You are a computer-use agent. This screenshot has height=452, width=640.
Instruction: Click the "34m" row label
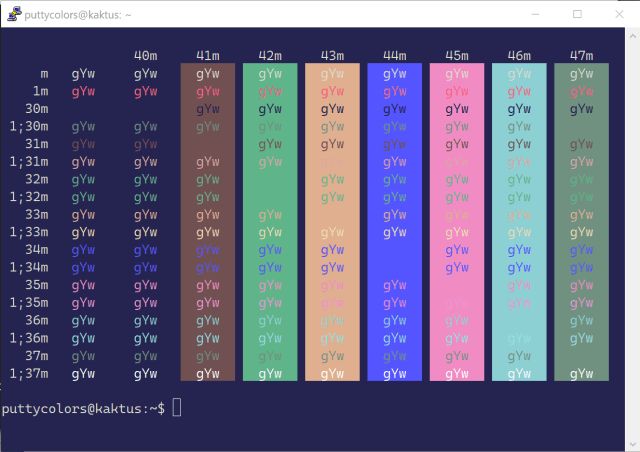pos(36,249)
